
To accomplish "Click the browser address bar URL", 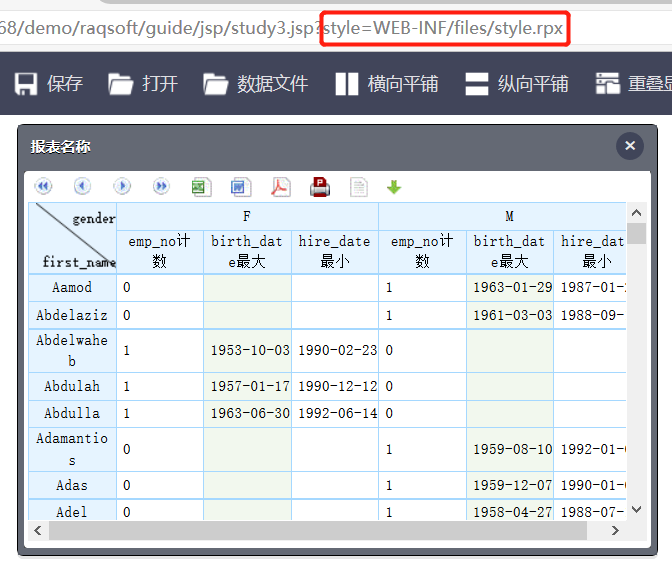I will tap(280, 28).
